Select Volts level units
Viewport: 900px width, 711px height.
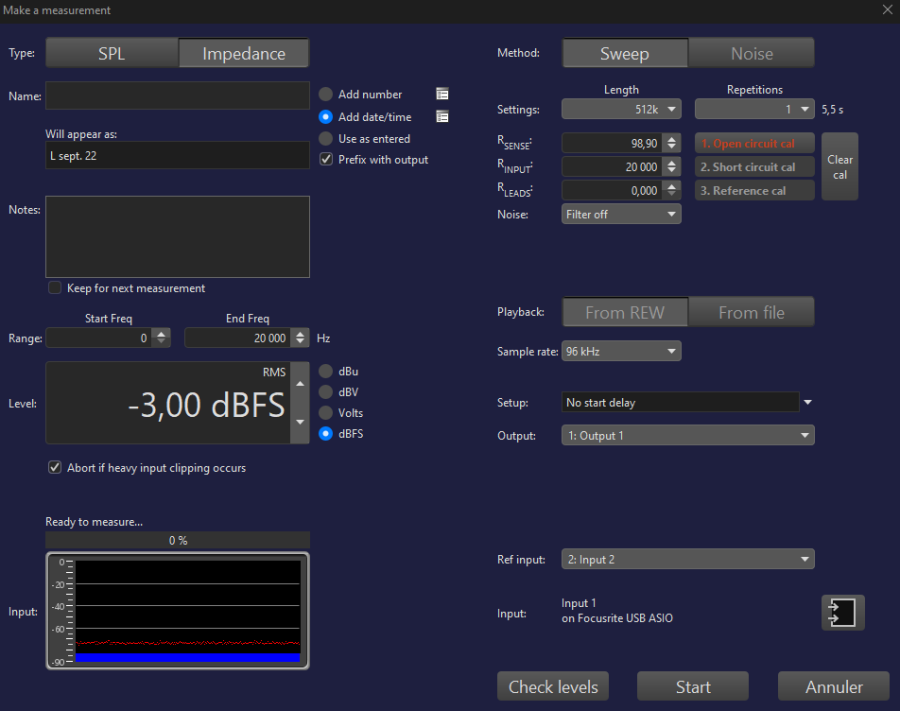(325, 413)
